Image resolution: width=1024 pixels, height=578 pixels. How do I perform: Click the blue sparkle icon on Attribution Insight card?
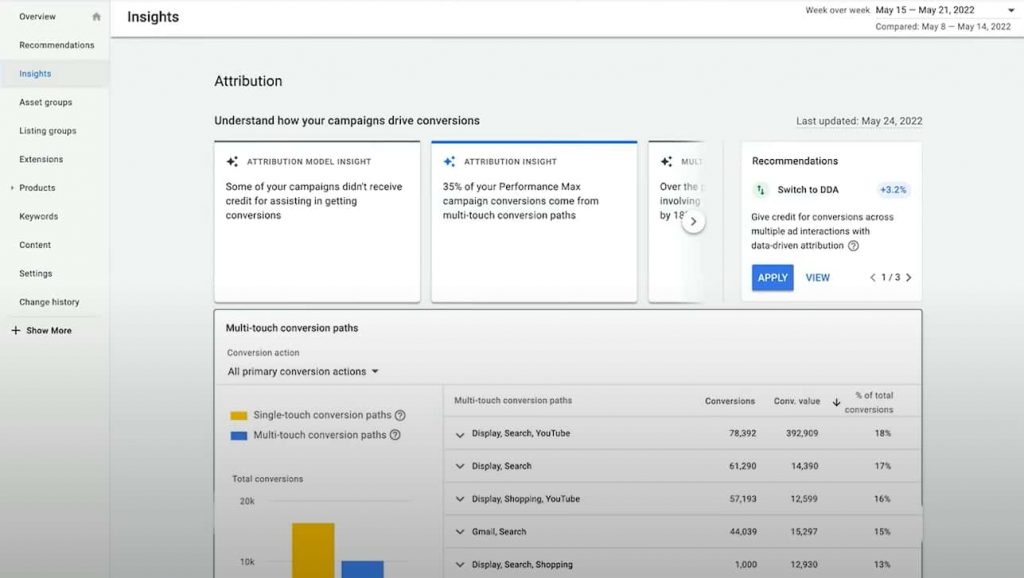click(x=449, y=161)
